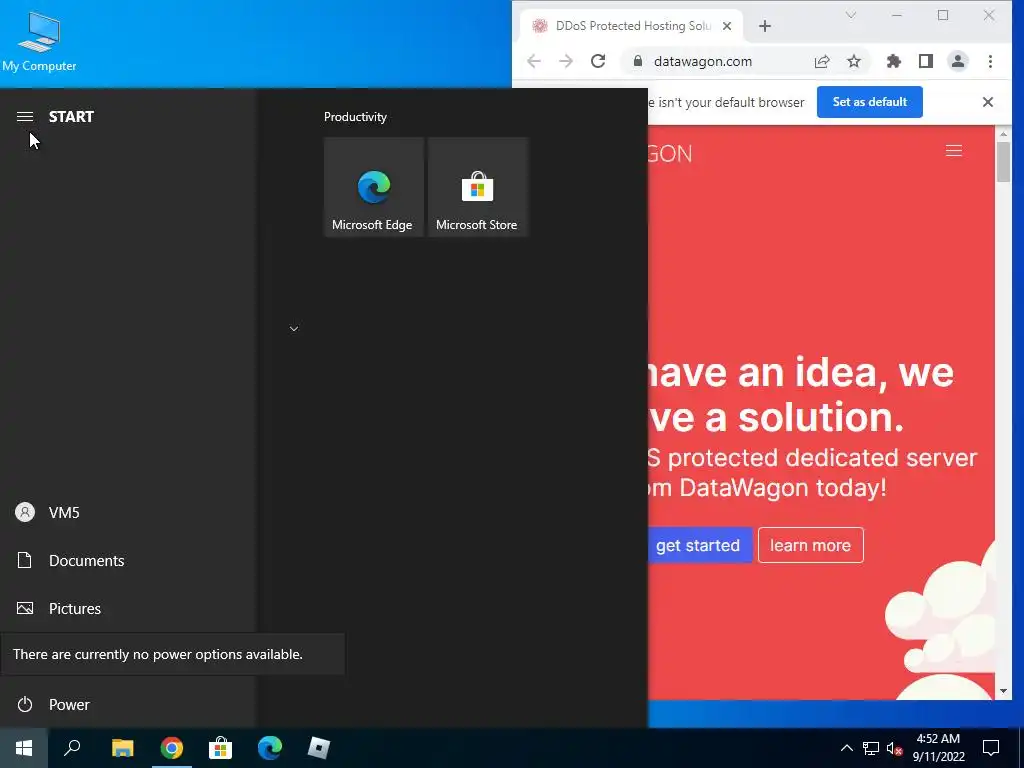Screen dimensions: 1024x768
Task: Open a new Chrome tab
Action: pyautogui.click(x=765, y=26)
